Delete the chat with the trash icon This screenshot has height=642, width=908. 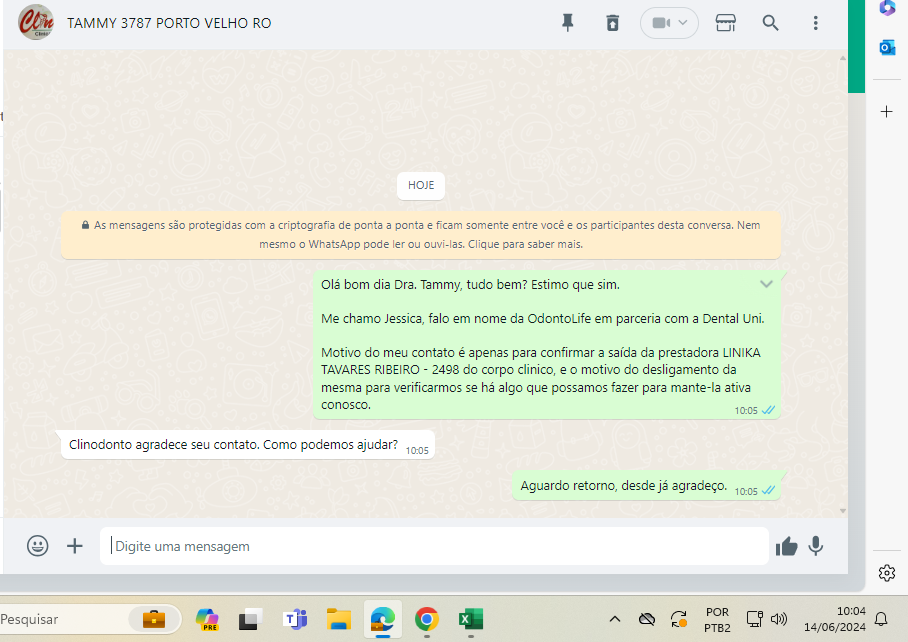click(612, 23)
